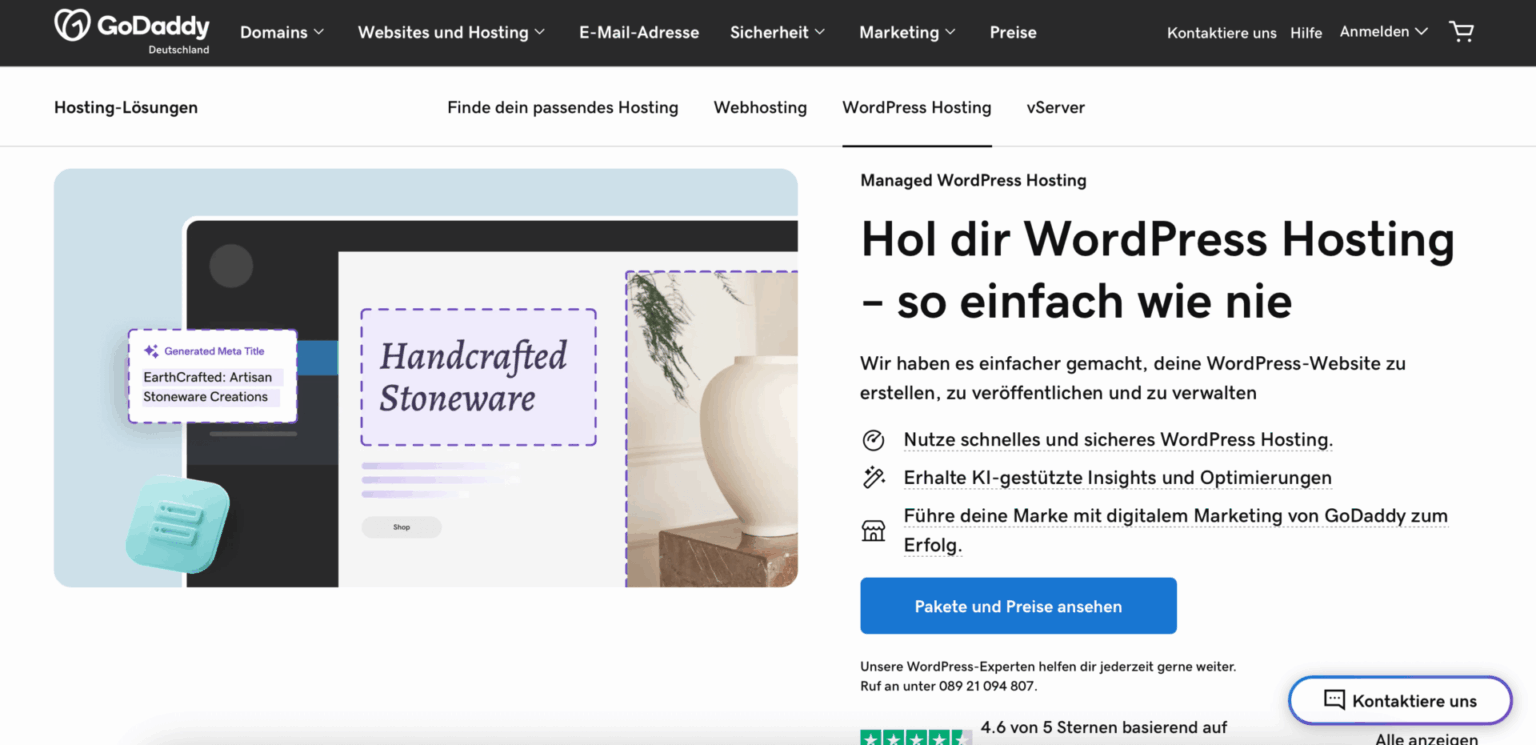The width and height of the screenshot is (1536, 745).
Task: Expand the Domains dropdown menu
Action: [282, 32]
